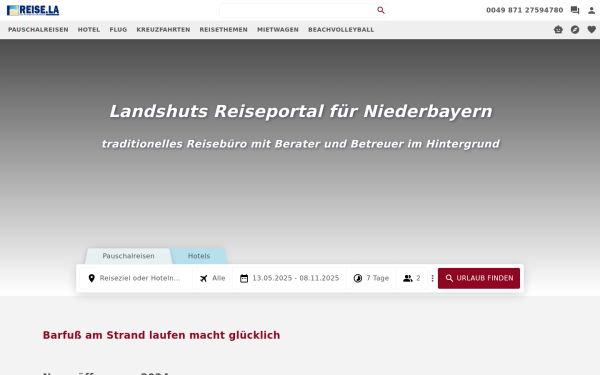Click the duration clock icon
600x375 pixels.
pyautogui.click(x=358, y=278)
